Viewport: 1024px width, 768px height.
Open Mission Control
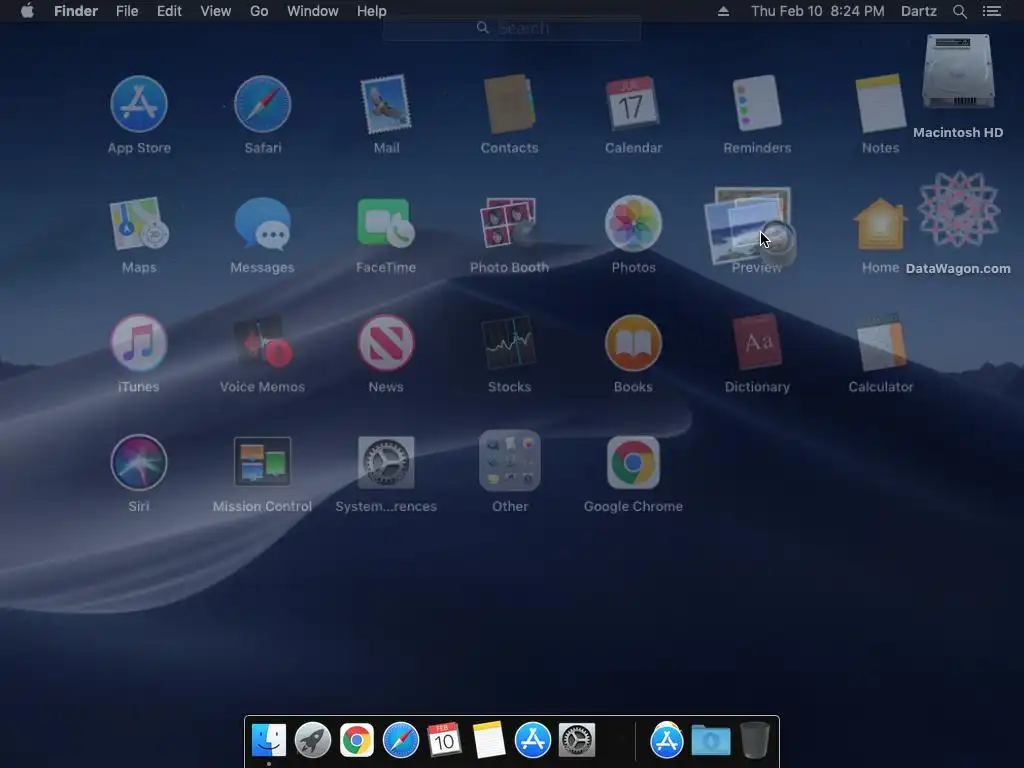263,462
